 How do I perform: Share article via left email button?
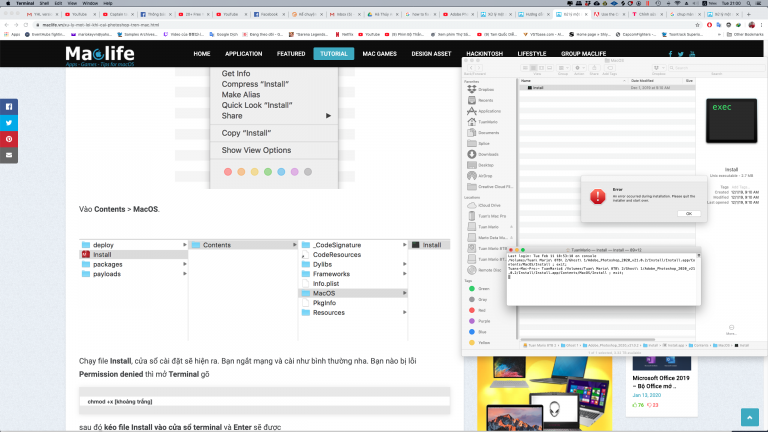tap(9, 155)
